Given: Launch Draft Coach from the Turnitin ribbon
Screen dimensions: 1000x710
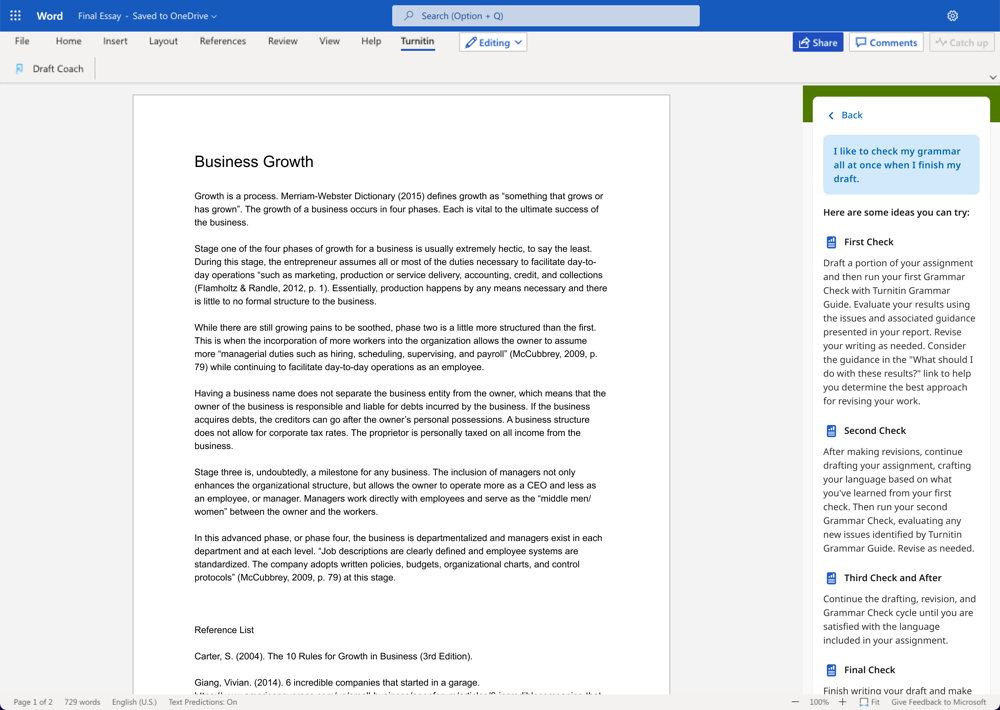Looking at the screenshot, I should [x=50, y=68].
